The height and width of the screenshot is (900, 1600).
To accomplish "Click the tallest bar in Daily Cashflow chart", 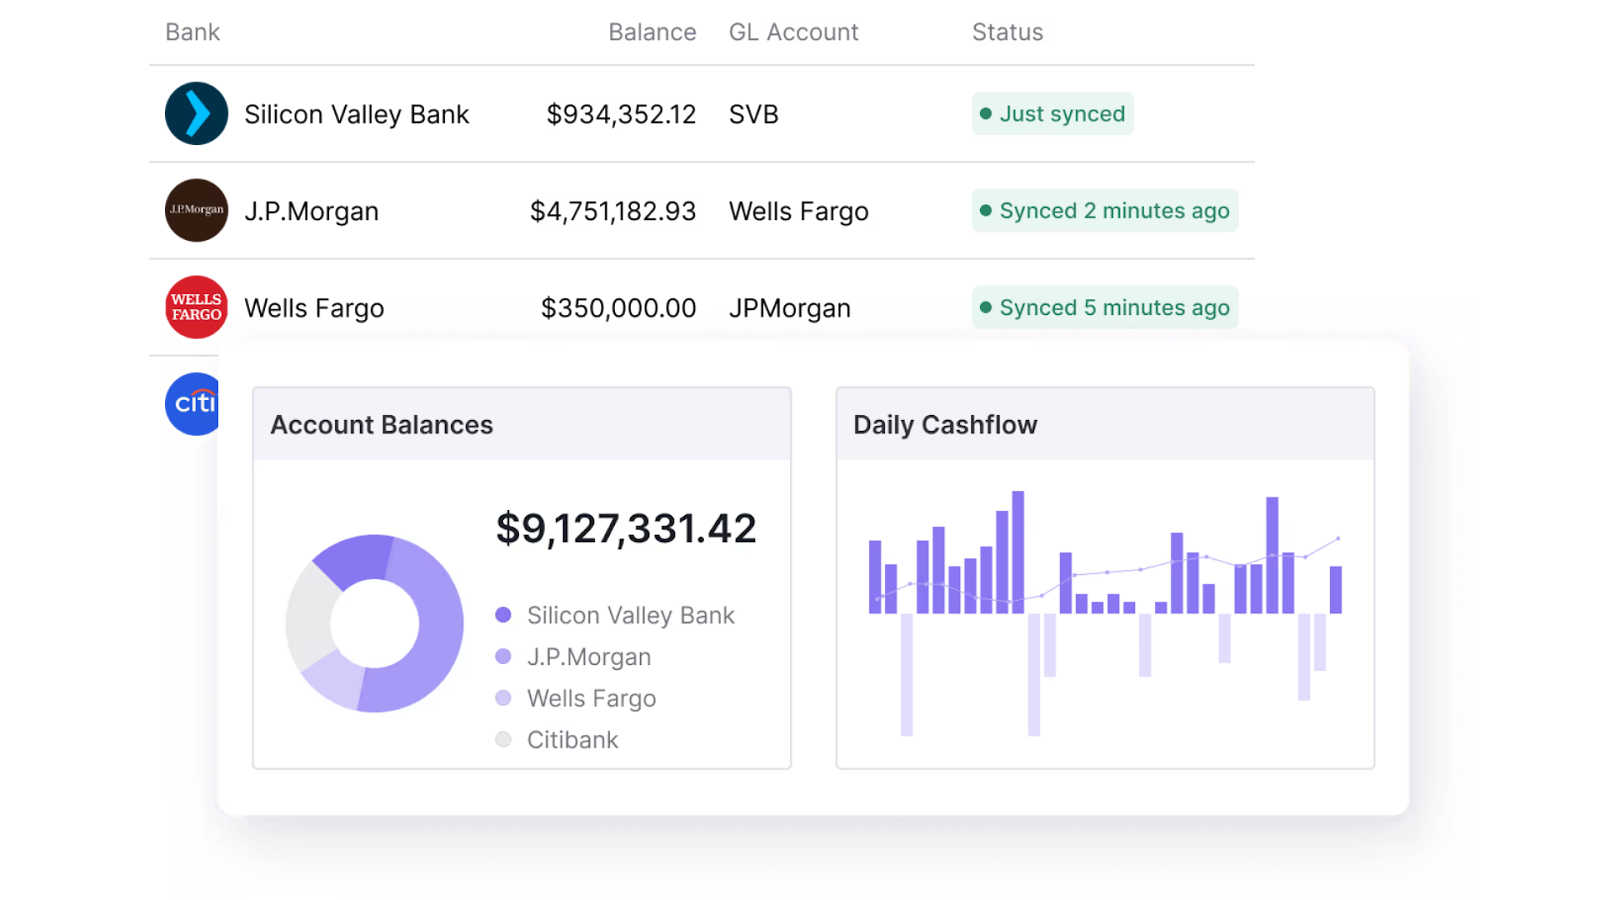I will (x=1018, y=552).
